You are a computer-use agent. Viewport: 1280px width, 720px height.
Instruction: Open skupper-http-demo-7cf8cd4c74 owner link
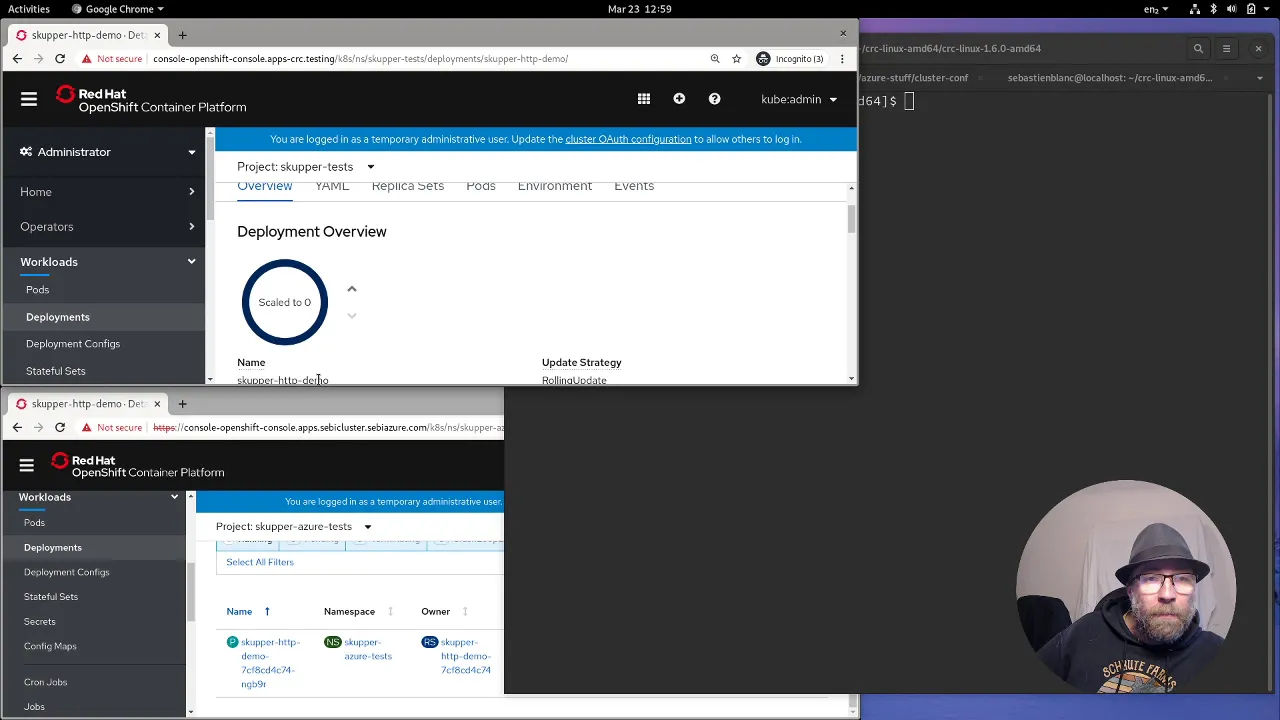point(466,656)
